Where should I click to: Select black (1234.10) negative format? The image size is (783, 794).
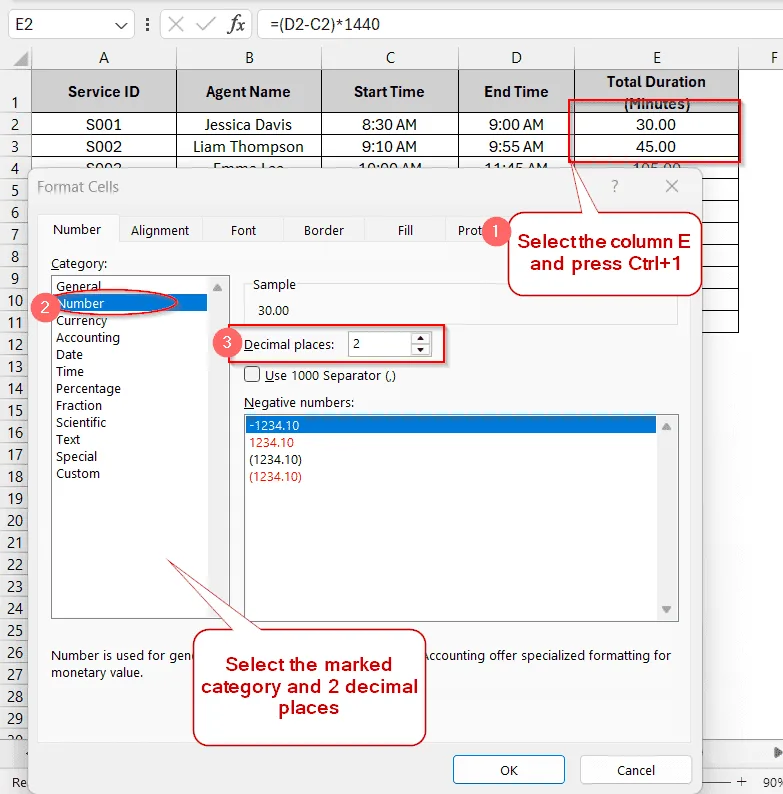pos(450,459)
